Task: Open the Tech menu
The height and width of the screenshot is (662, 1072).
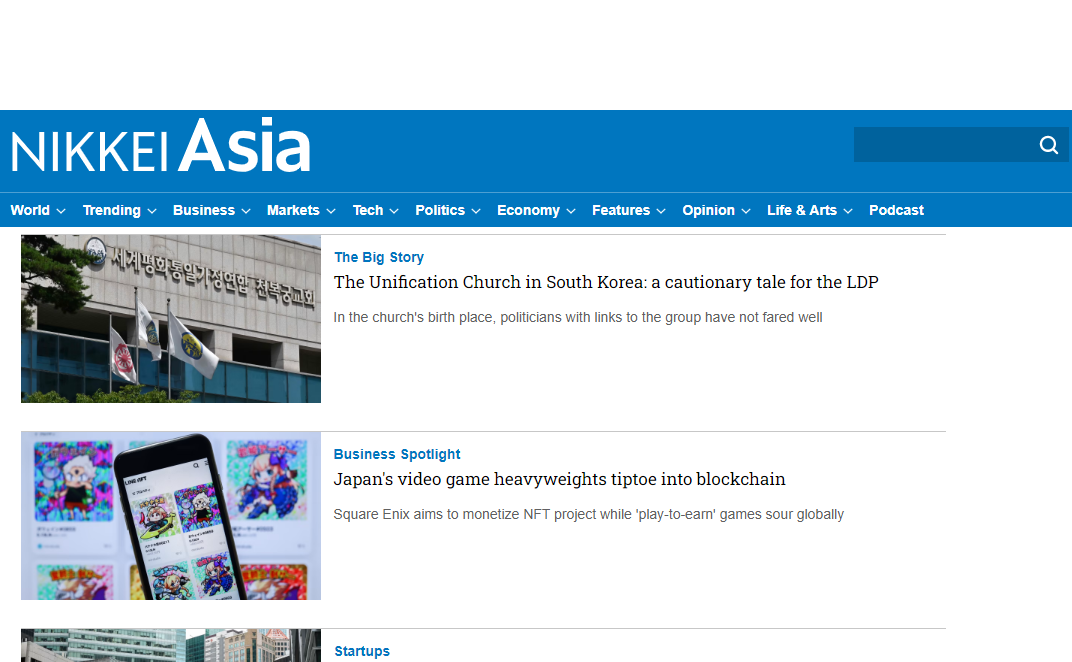Action: (368, 210)
